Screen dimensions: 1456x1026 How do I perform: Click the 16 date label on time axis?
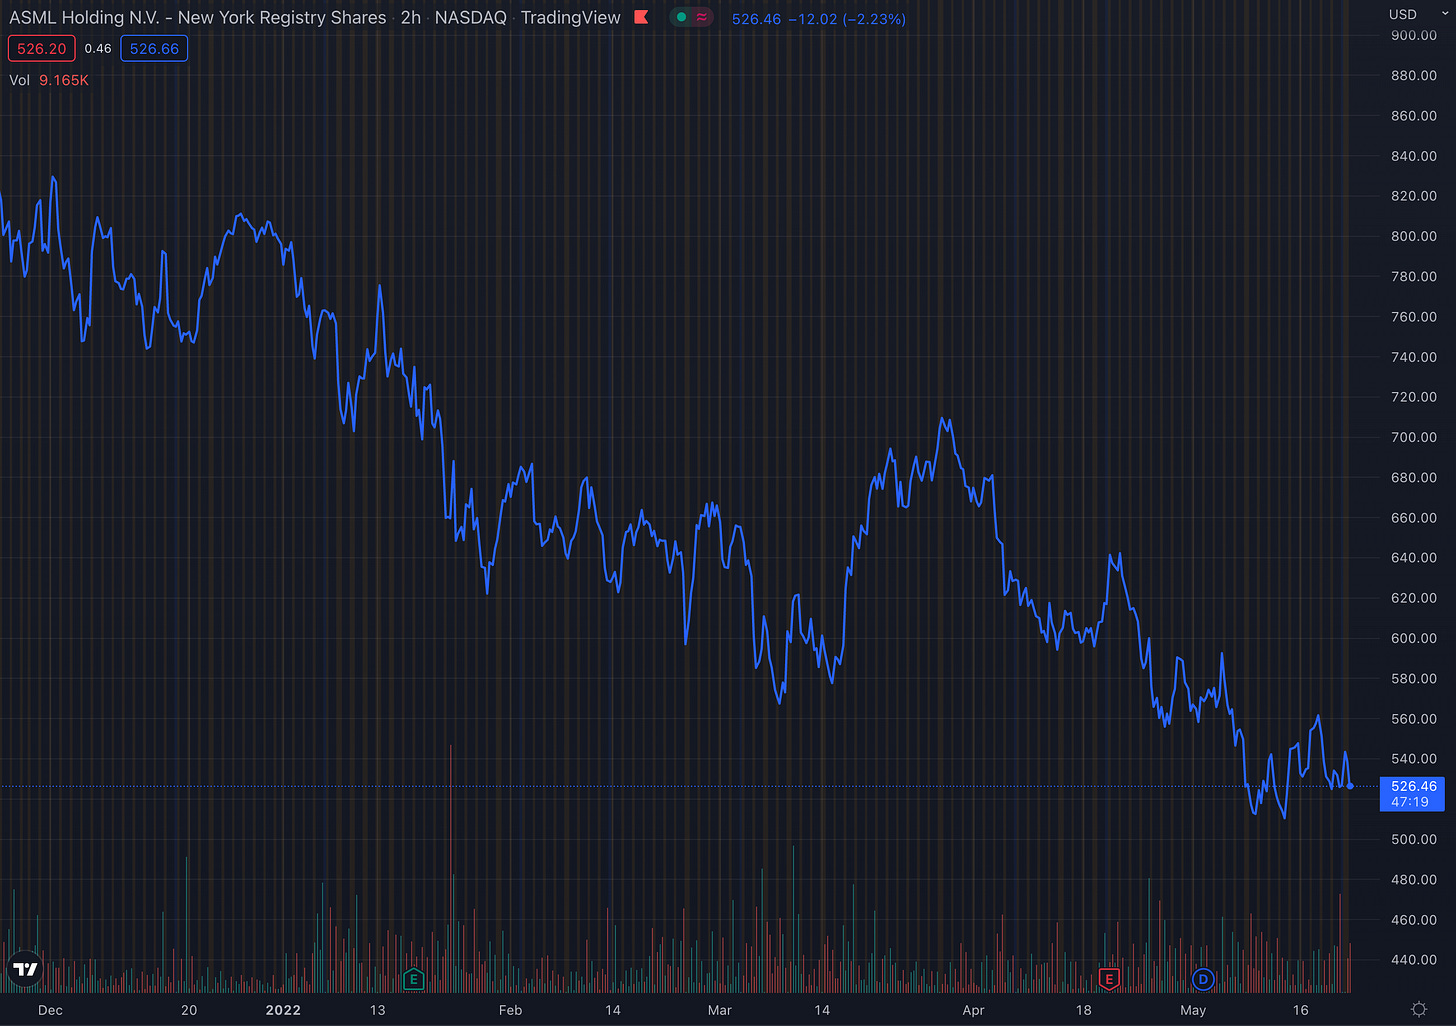[x=1300, y=1010]
